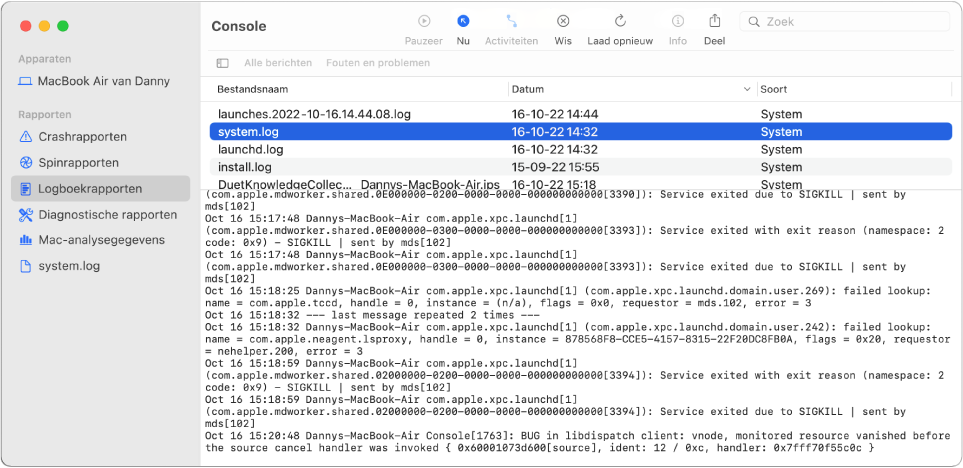The height and width of the screenshot is (468, 963).
Task: Sort by the Datum column header
Action: click(x=528, y=89)
